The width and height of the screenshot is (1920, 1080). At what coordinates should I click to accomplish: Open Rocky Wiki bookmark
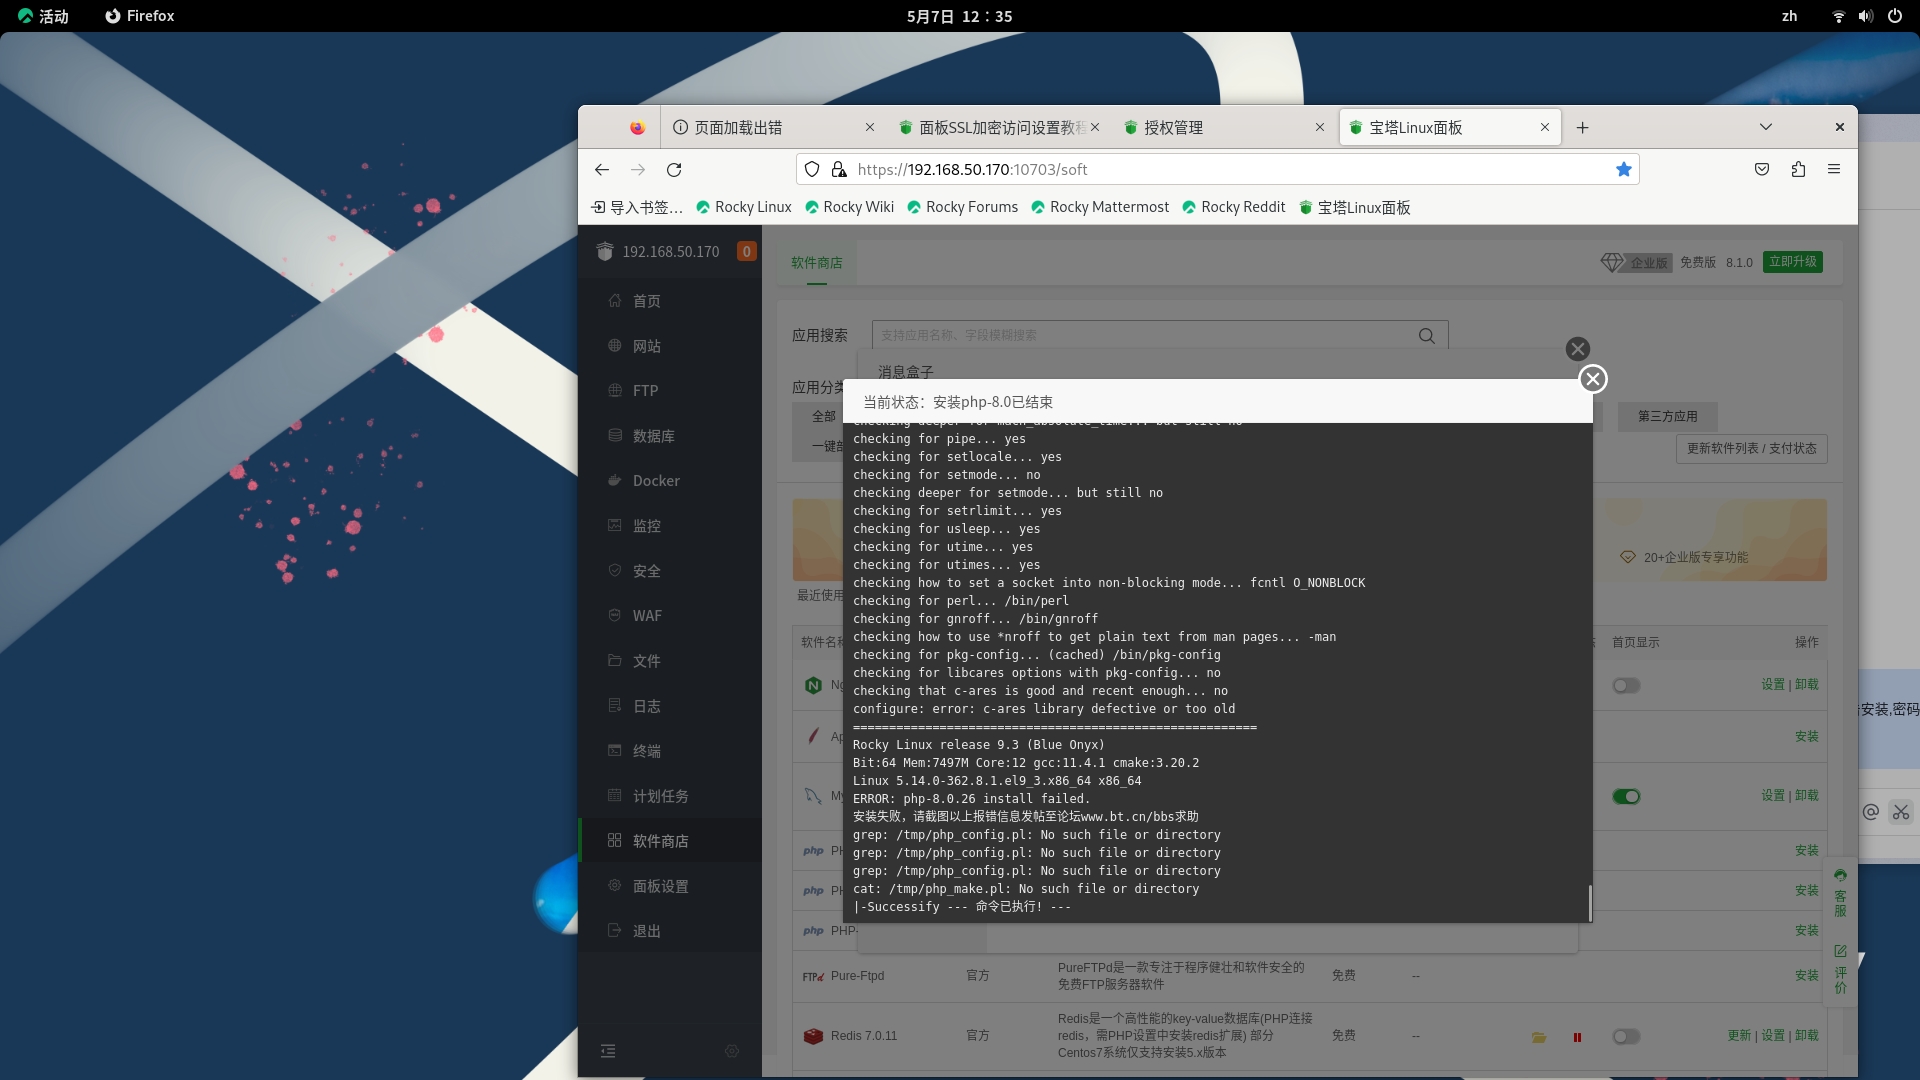(849, 207)
